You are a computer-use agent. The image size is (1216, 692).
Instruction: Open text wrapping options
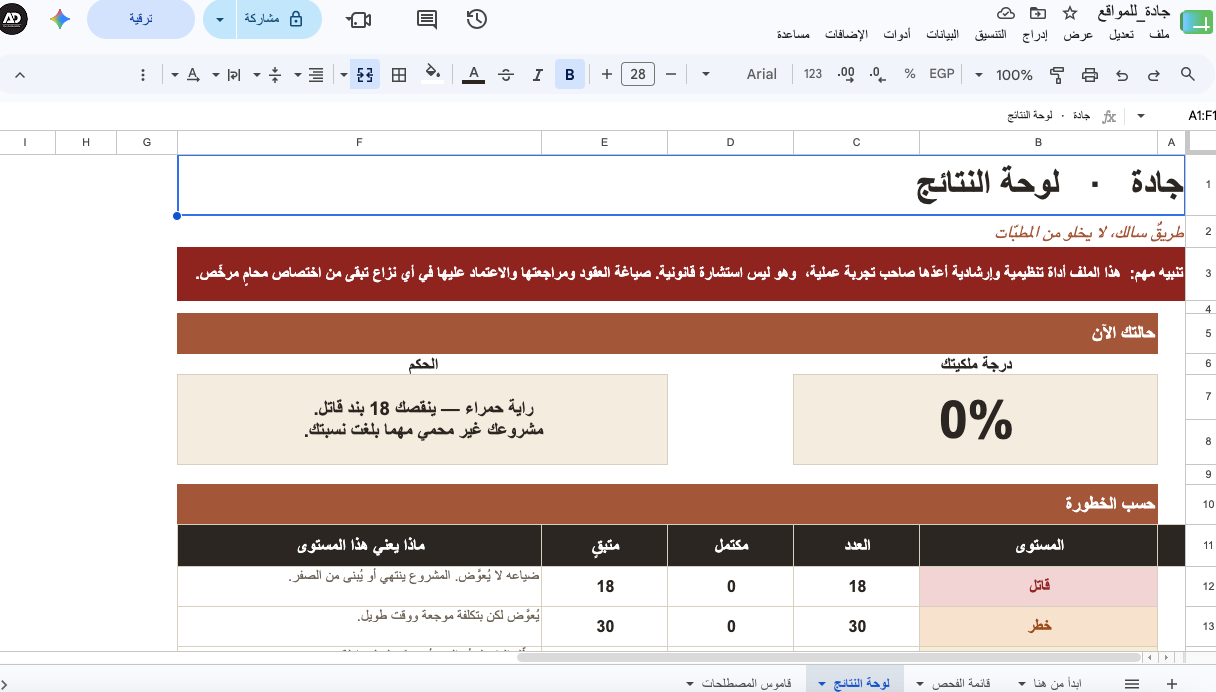228,74
